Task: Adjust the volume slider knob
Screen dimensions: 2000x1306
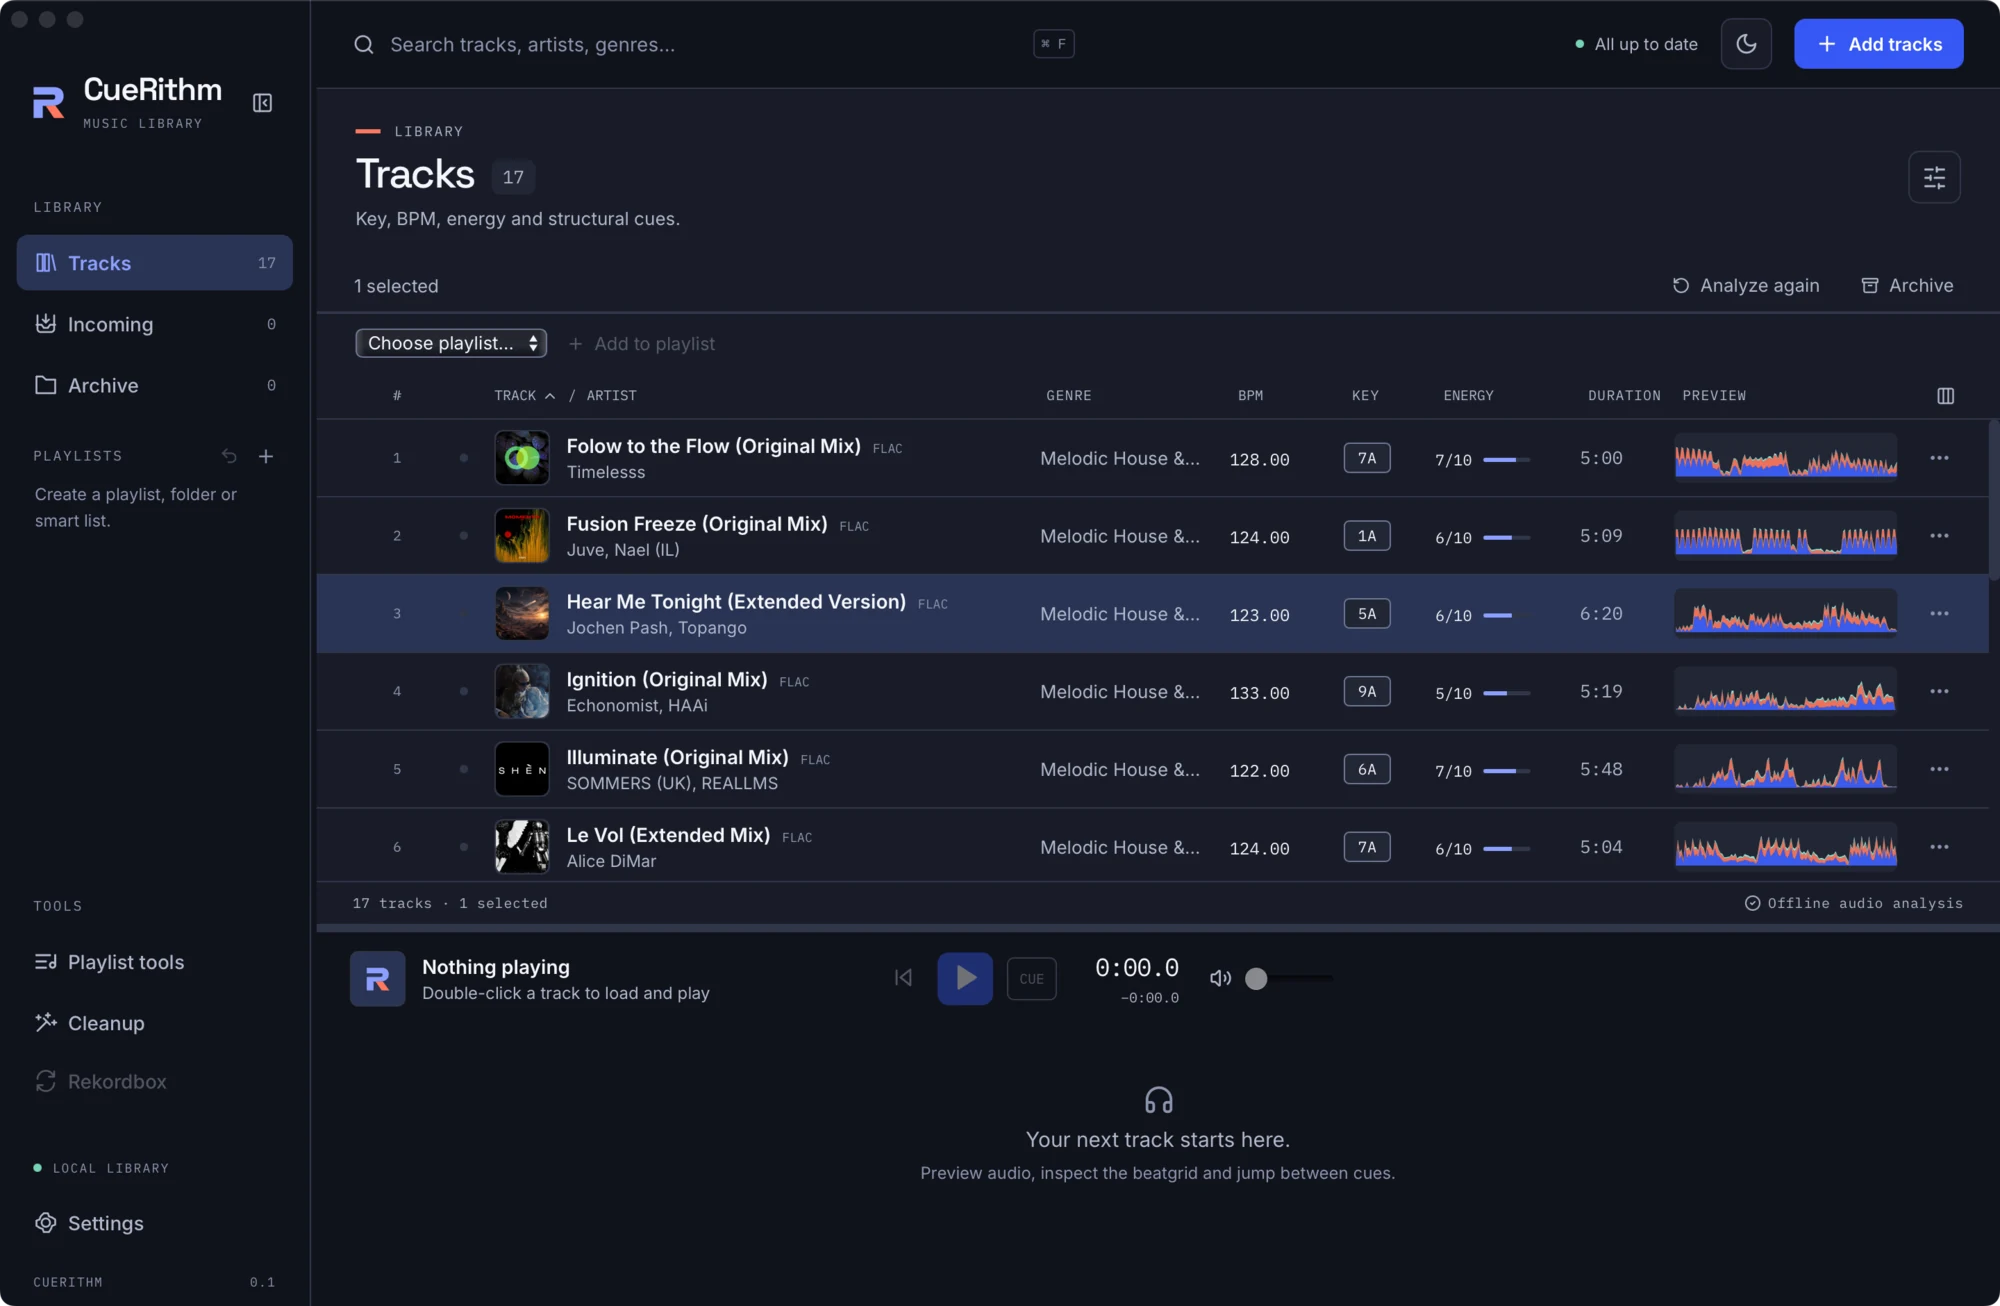Action: tap(1256, 979)
